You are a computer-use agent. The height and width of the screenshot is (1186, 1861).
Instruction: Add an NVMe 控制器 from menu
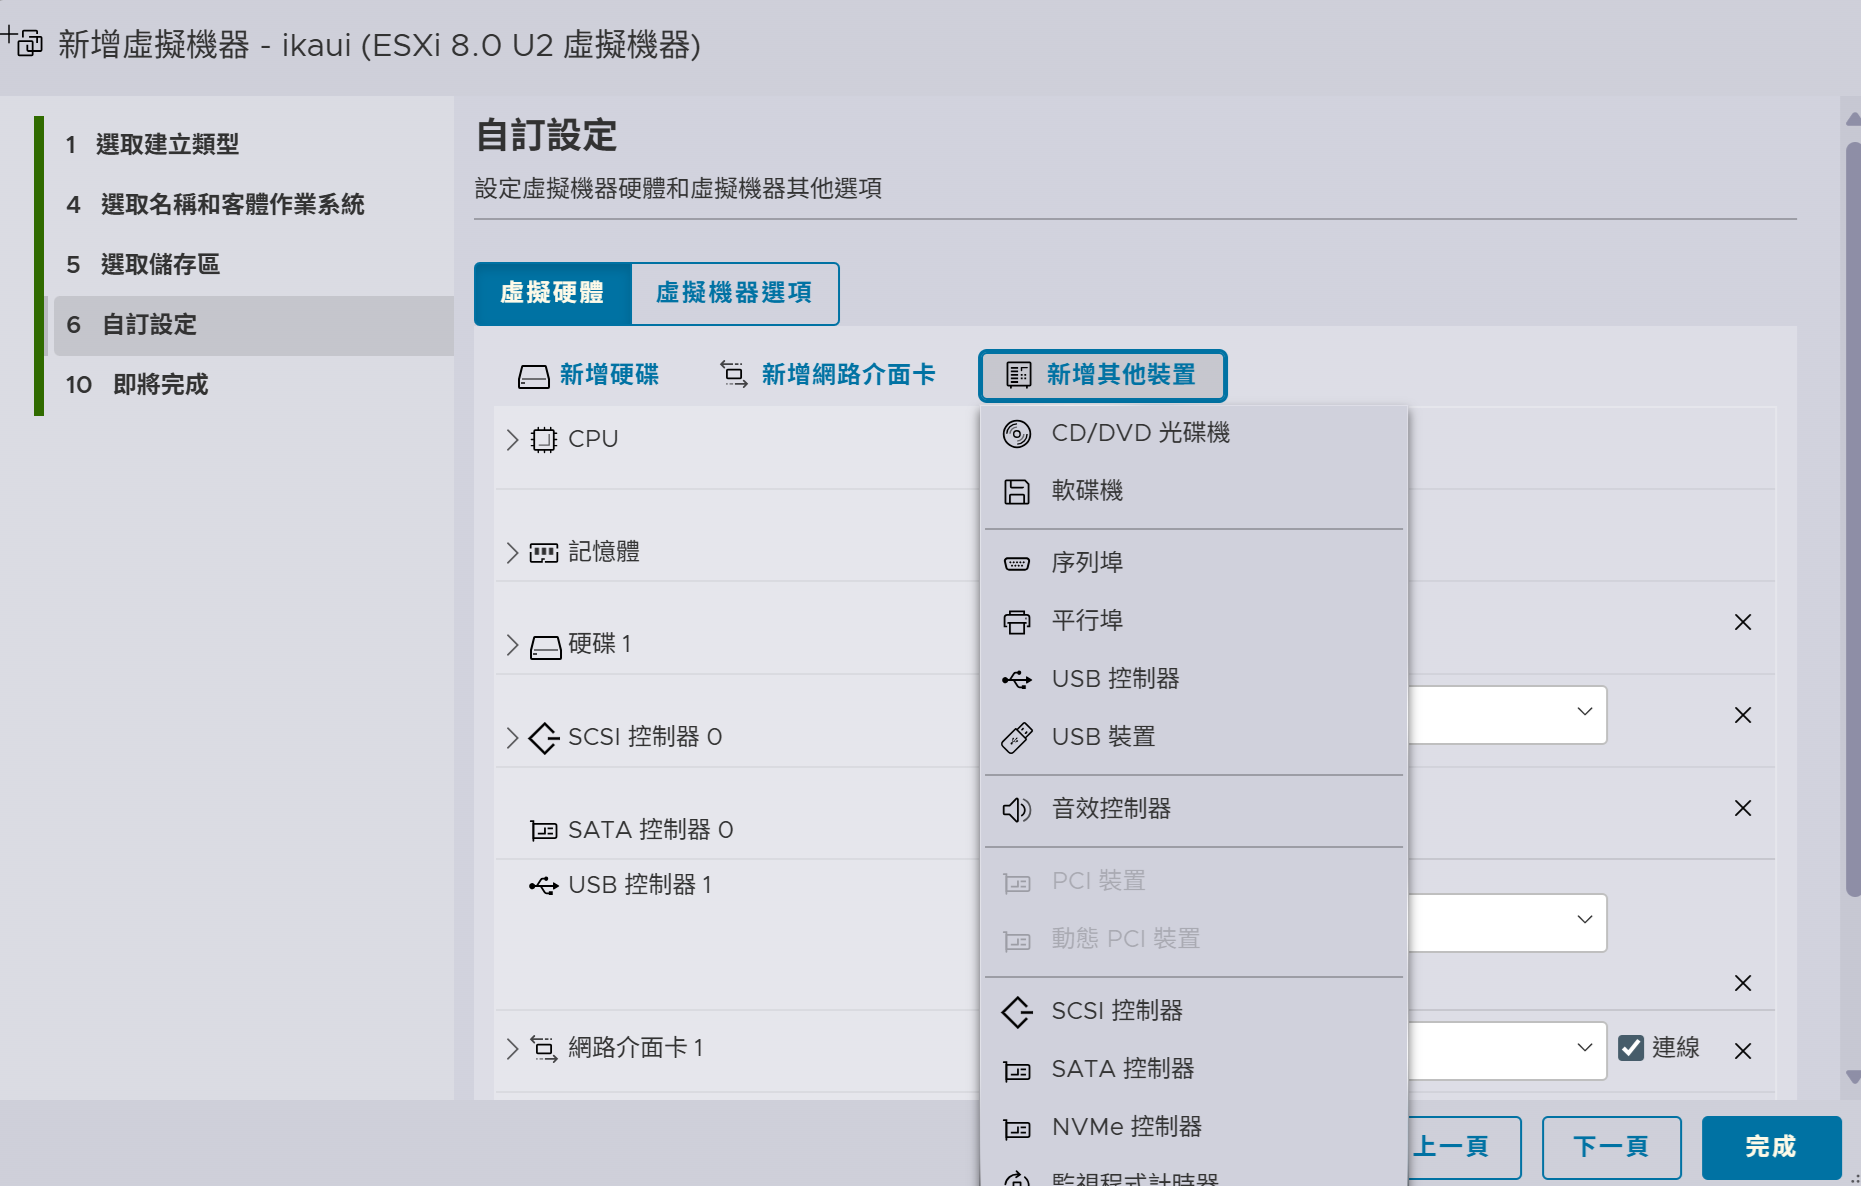[1194, 1127]
